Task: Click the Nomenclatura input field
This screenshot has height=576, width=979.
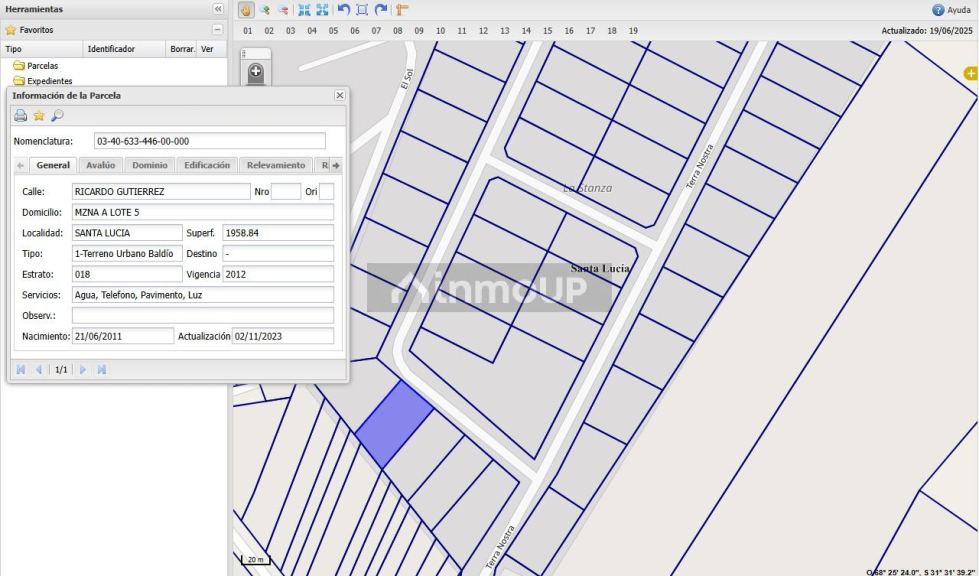Action: [209, 141]
